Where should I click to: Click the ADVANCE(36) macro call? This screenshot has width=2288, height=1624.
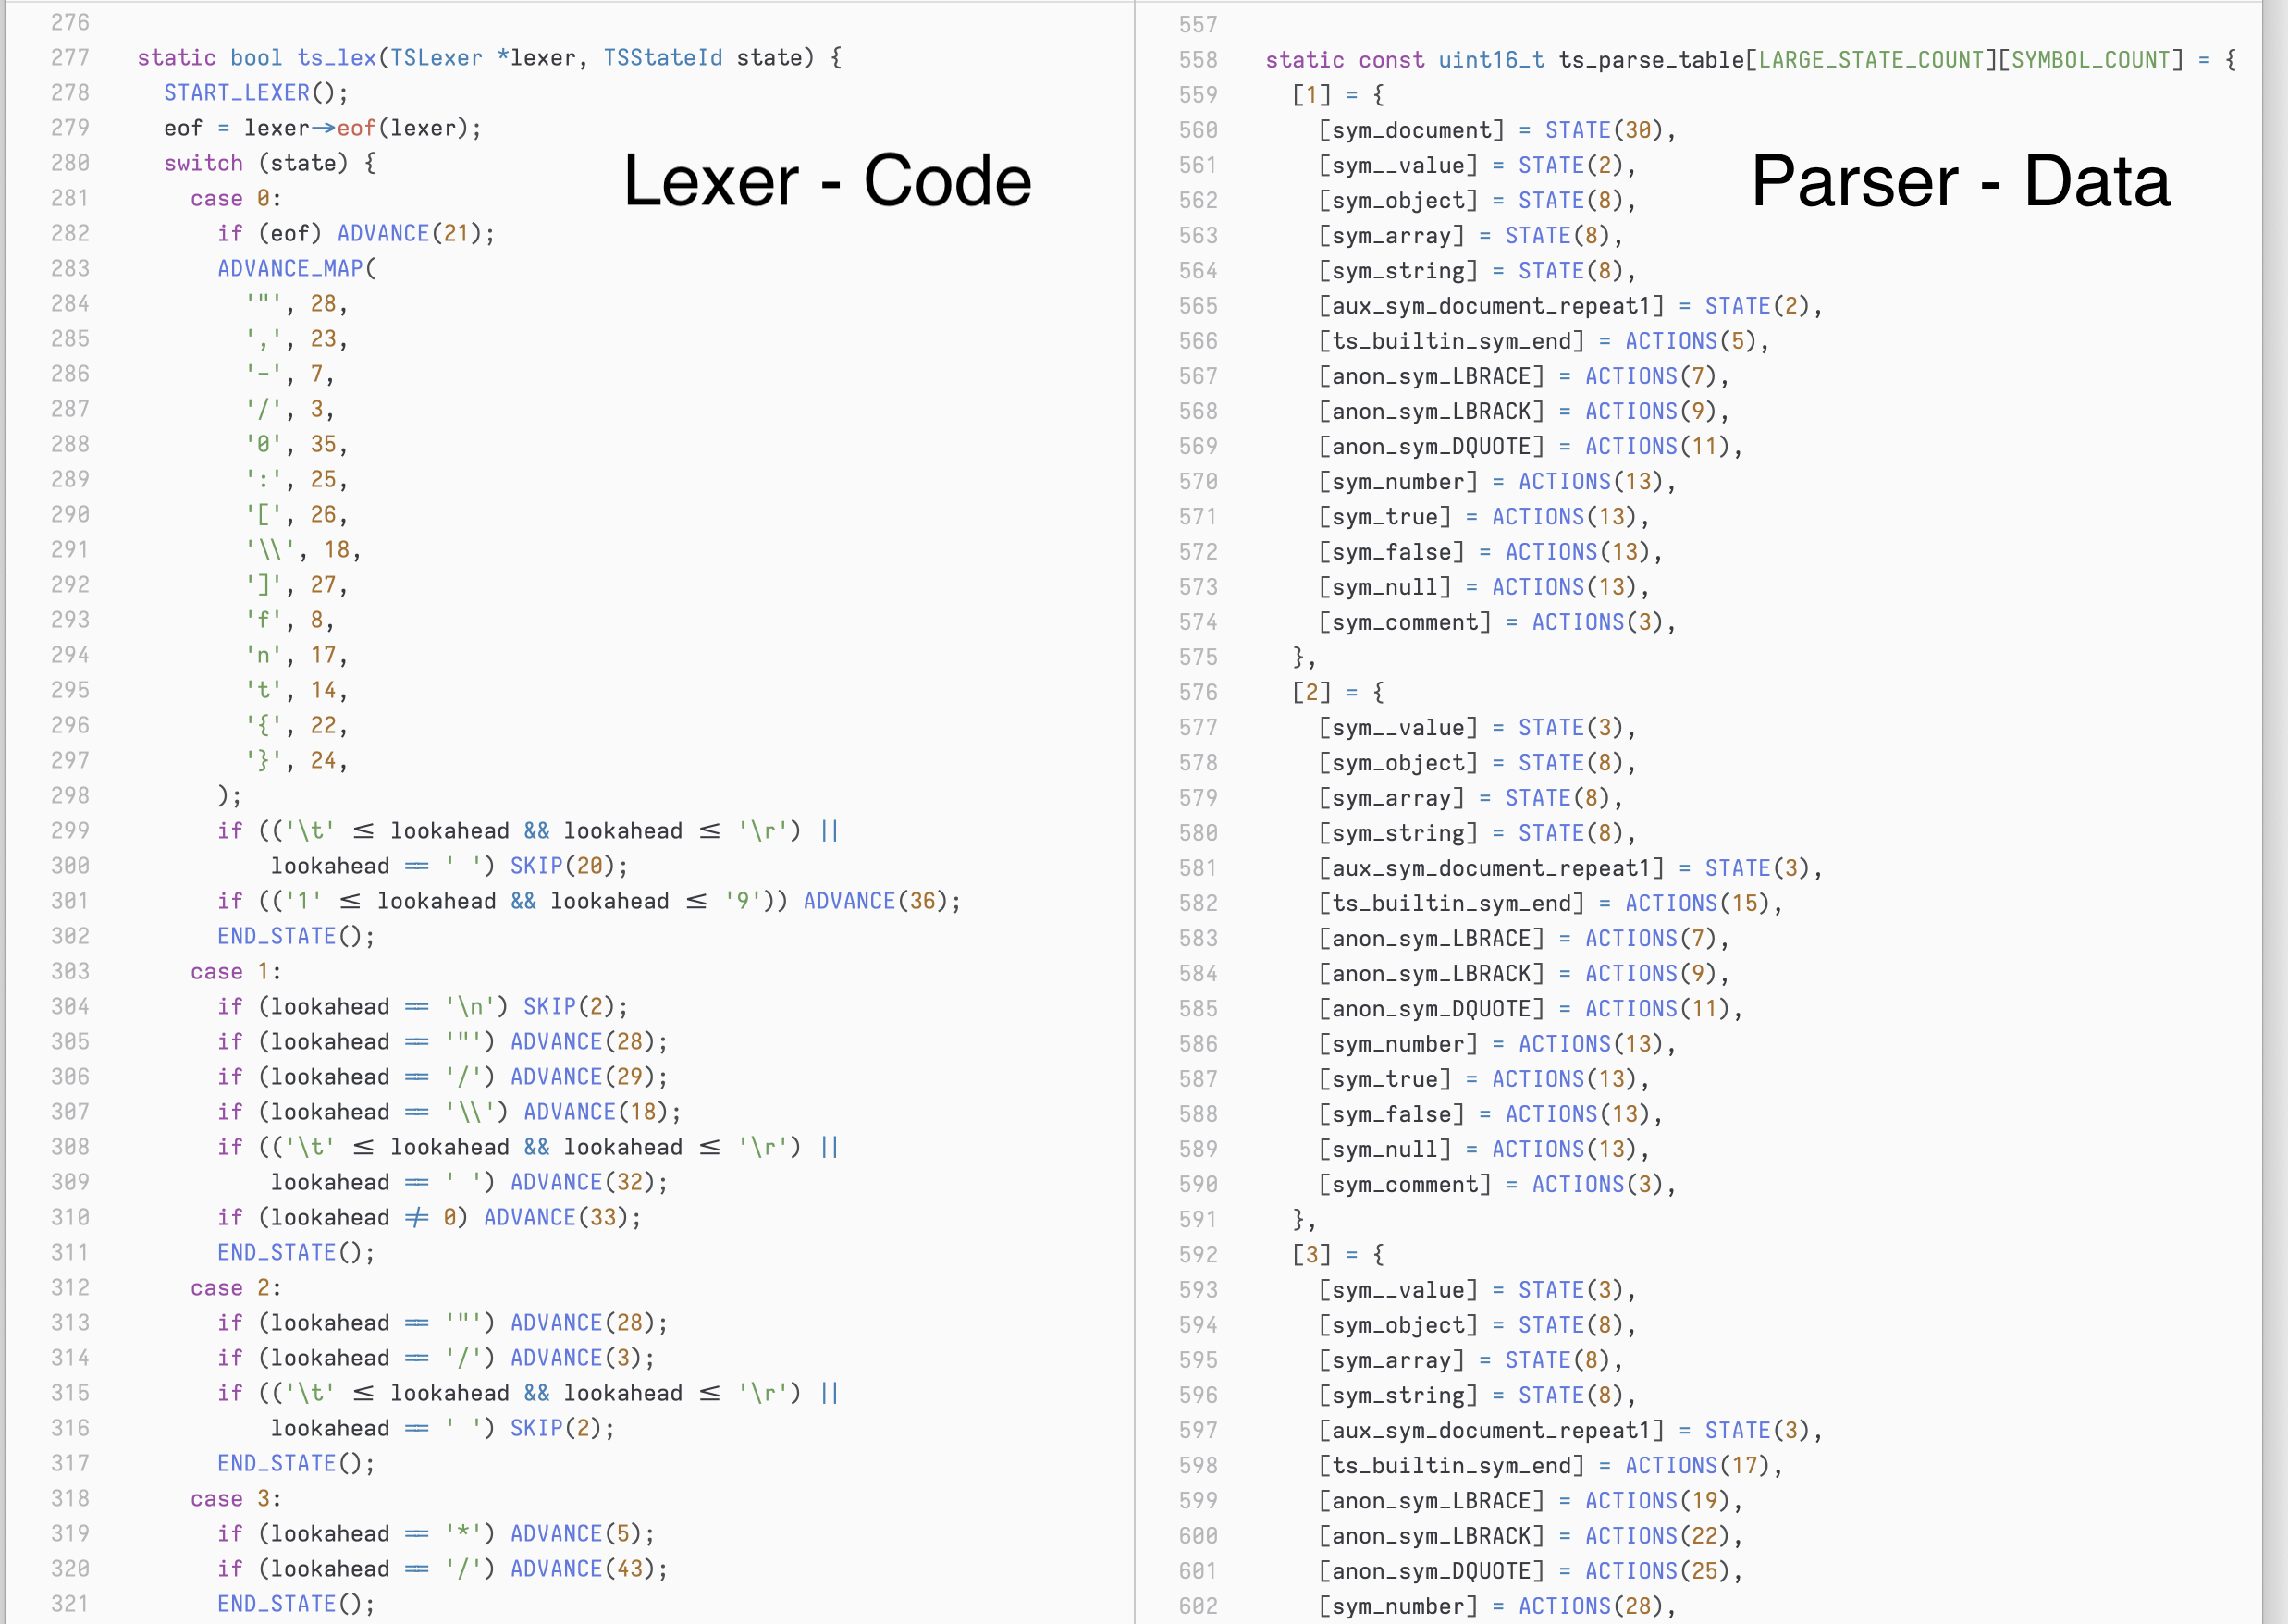[x=877, y=901]
